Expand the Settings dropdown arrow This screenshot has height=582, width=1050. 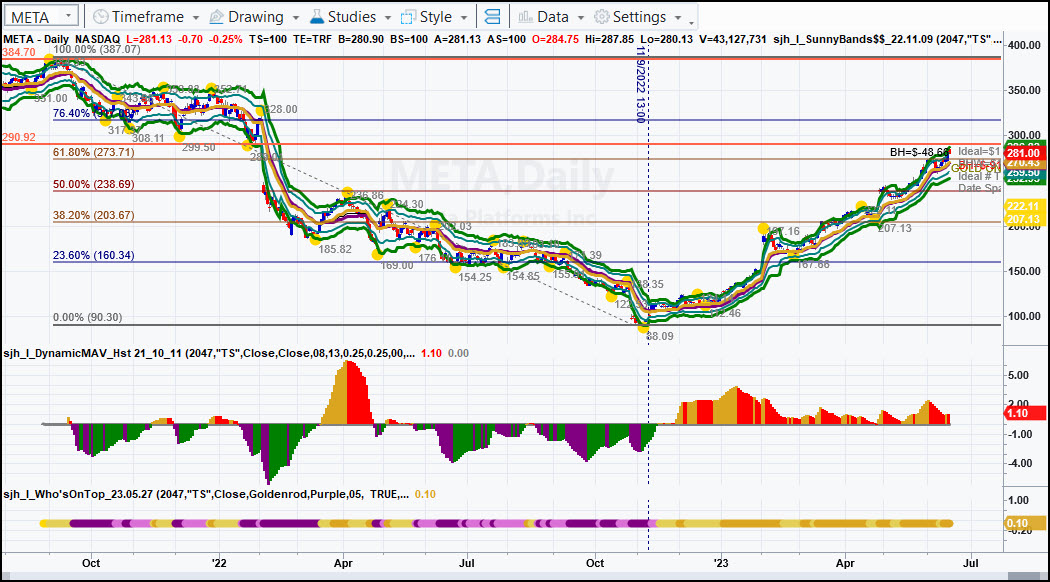(x=678, y=18)
